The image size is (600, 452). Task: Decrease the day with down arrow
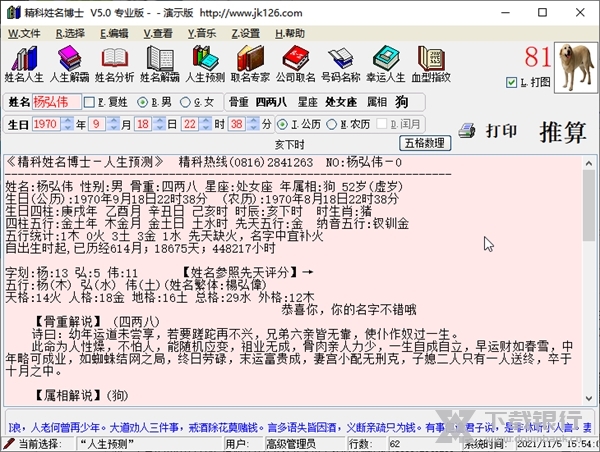pos(160,127)
